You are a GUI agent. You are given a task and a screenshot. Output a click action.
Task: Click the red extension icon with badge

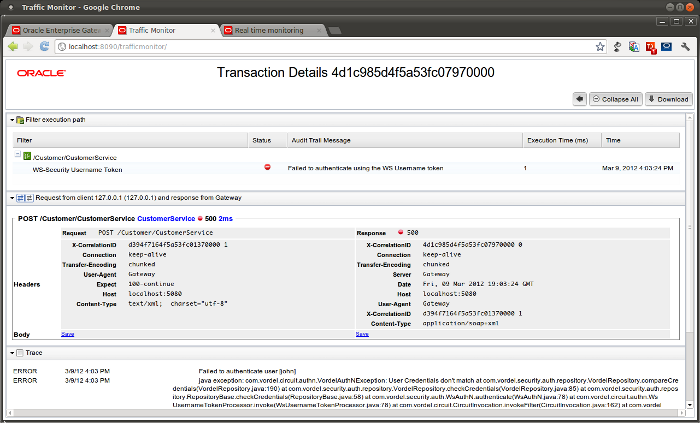pyautogui.click(x=650, y=47)
